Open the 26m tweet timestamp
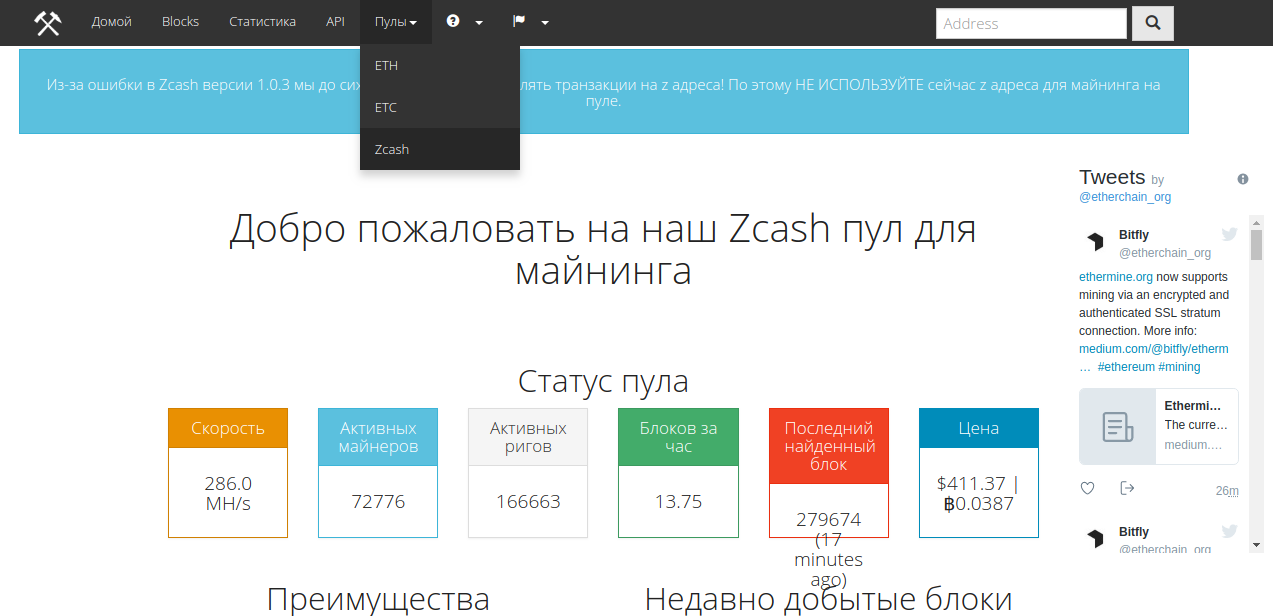Screen dimensions: 1273x616 coord(1227,491)
